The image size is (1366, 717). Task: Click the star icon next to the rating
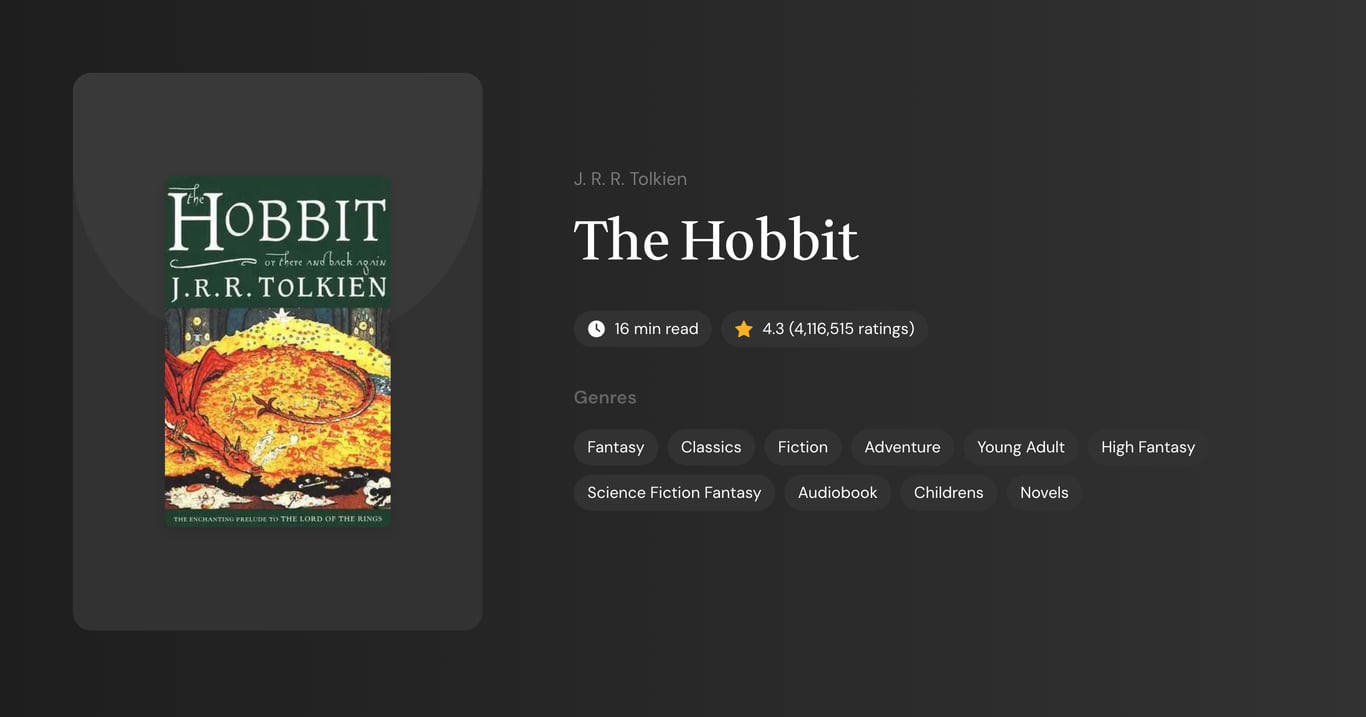pos(742,328)
